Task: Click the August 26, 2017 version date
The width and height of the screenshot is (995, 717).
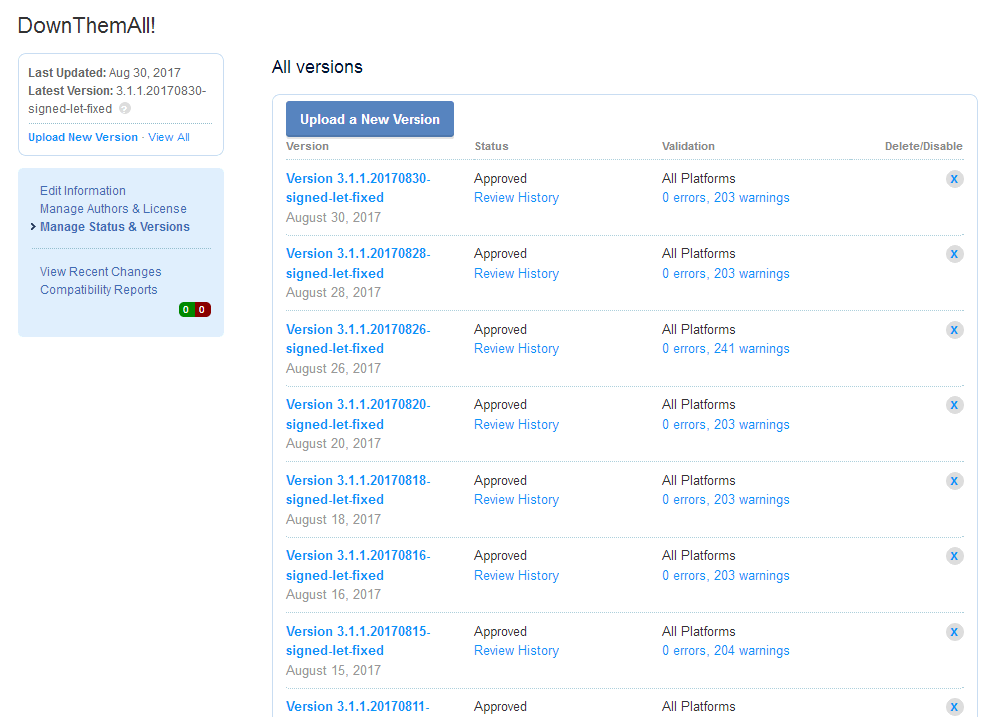Action: tap(333, 369)
